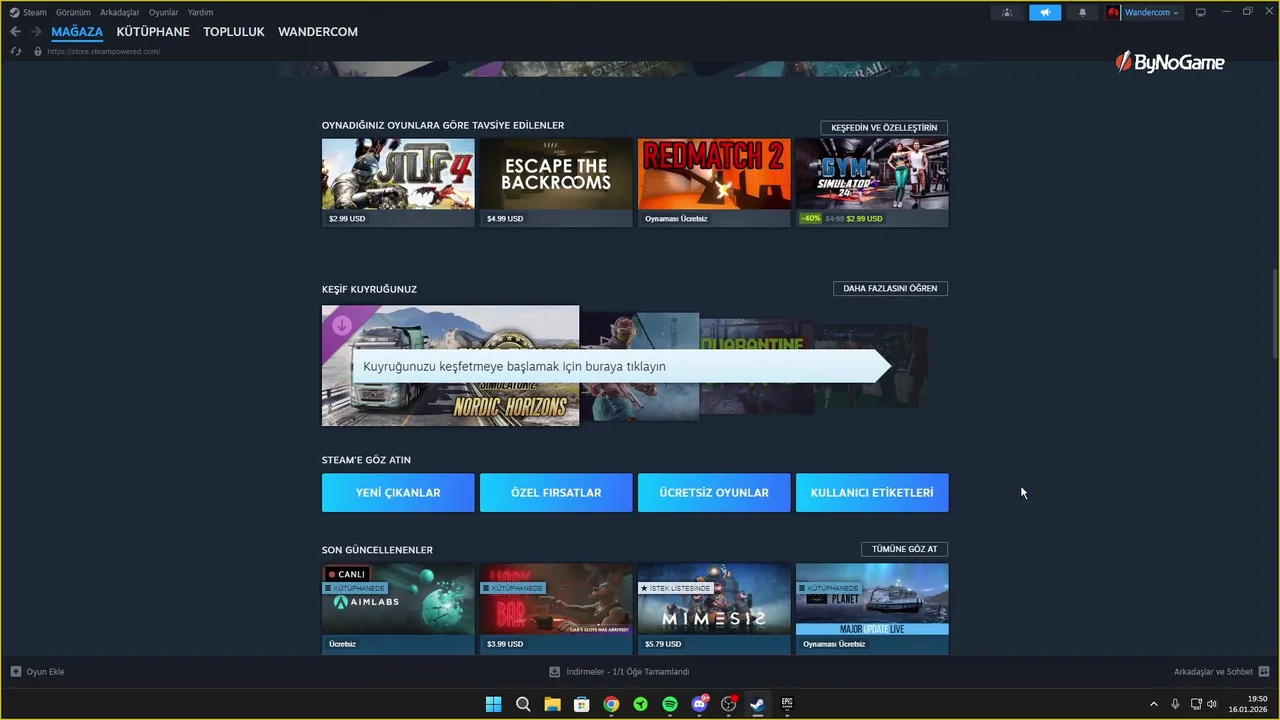Switch to the TOPLULUK tab
This screenshot has height=720, width=1280.
(x=234, y=32)
